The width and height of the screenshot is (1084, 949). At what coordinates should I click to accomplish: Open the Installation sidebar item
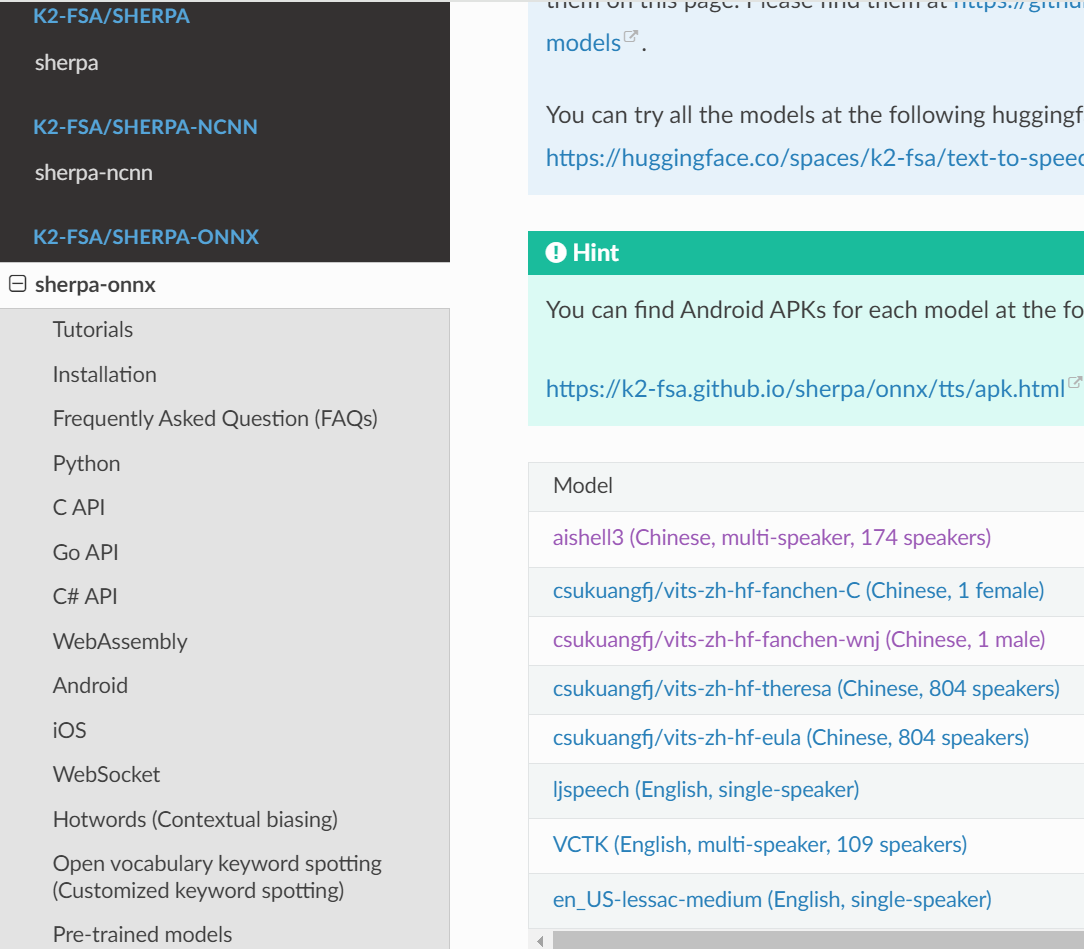point(105,375)
